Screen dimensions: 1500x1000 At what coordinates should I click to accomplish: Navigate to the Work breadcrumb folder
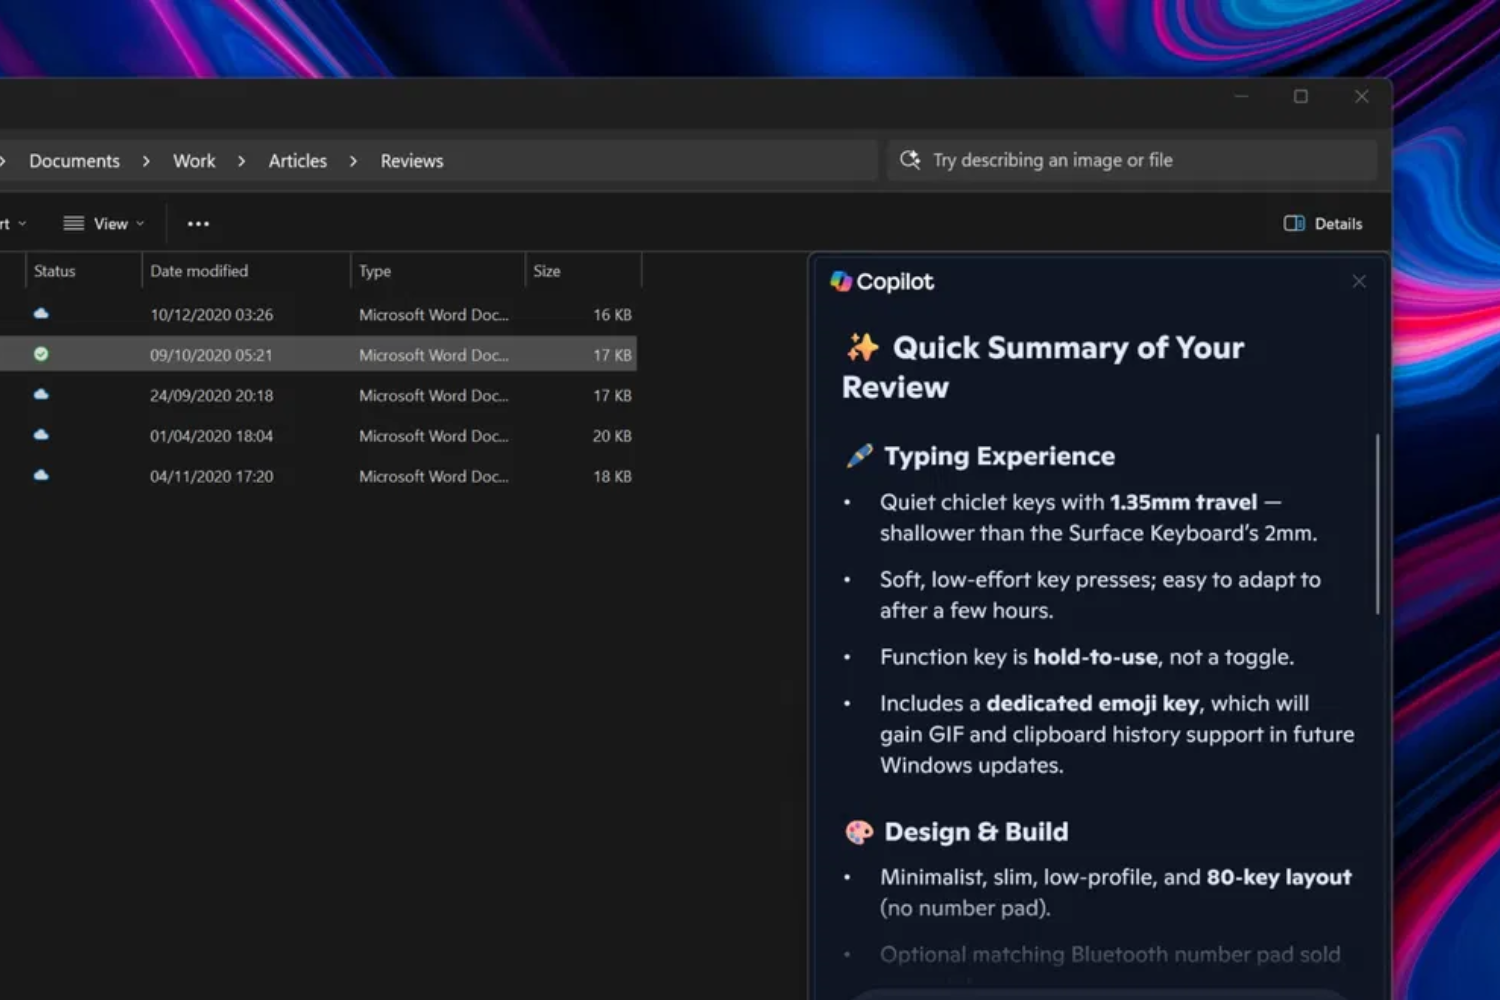194,161
